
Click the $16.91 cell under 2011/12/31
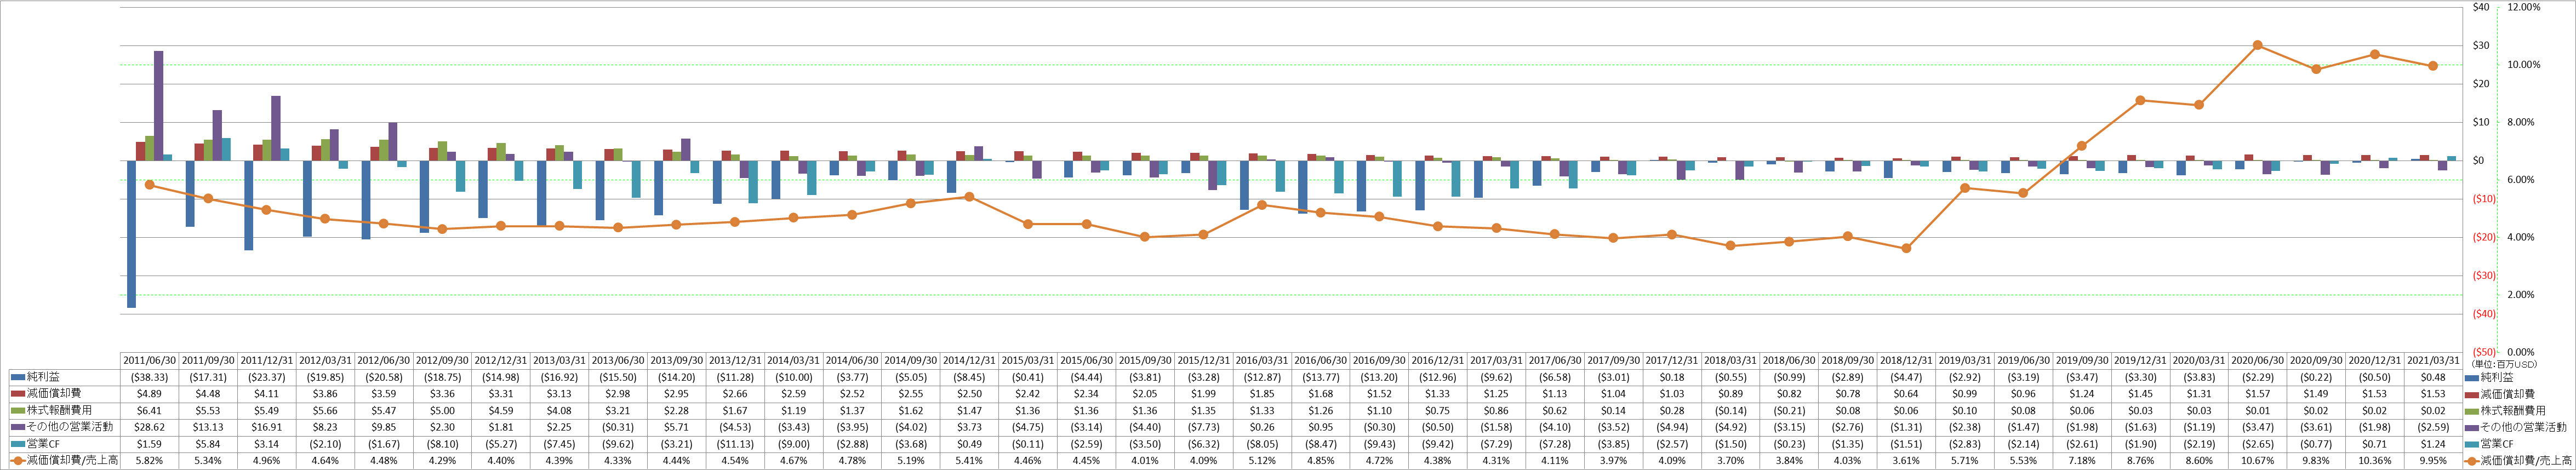tap(266, 427)
